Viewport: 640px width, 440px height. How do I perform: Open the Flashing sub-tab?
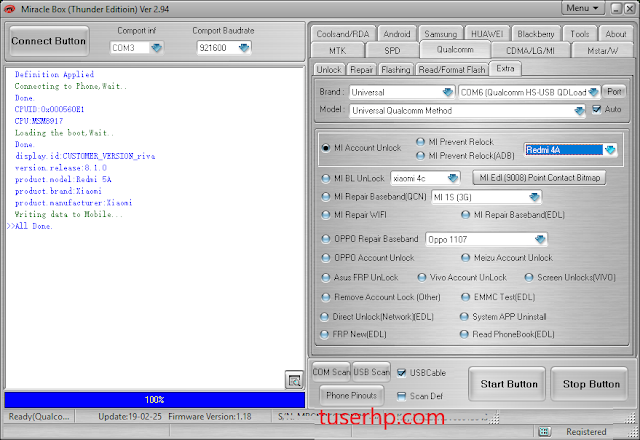pyautogui.click(x=396, y=70)
